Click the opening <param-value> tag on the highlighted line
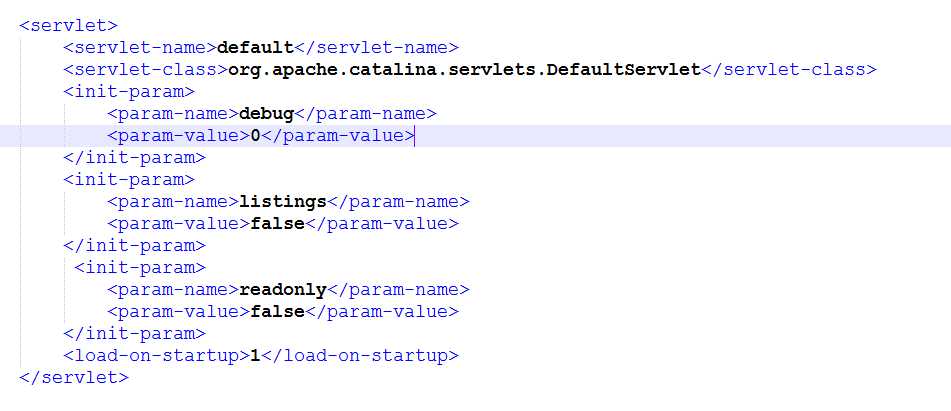Viewport: 951px width, 411px height. (x=179, y=136)
